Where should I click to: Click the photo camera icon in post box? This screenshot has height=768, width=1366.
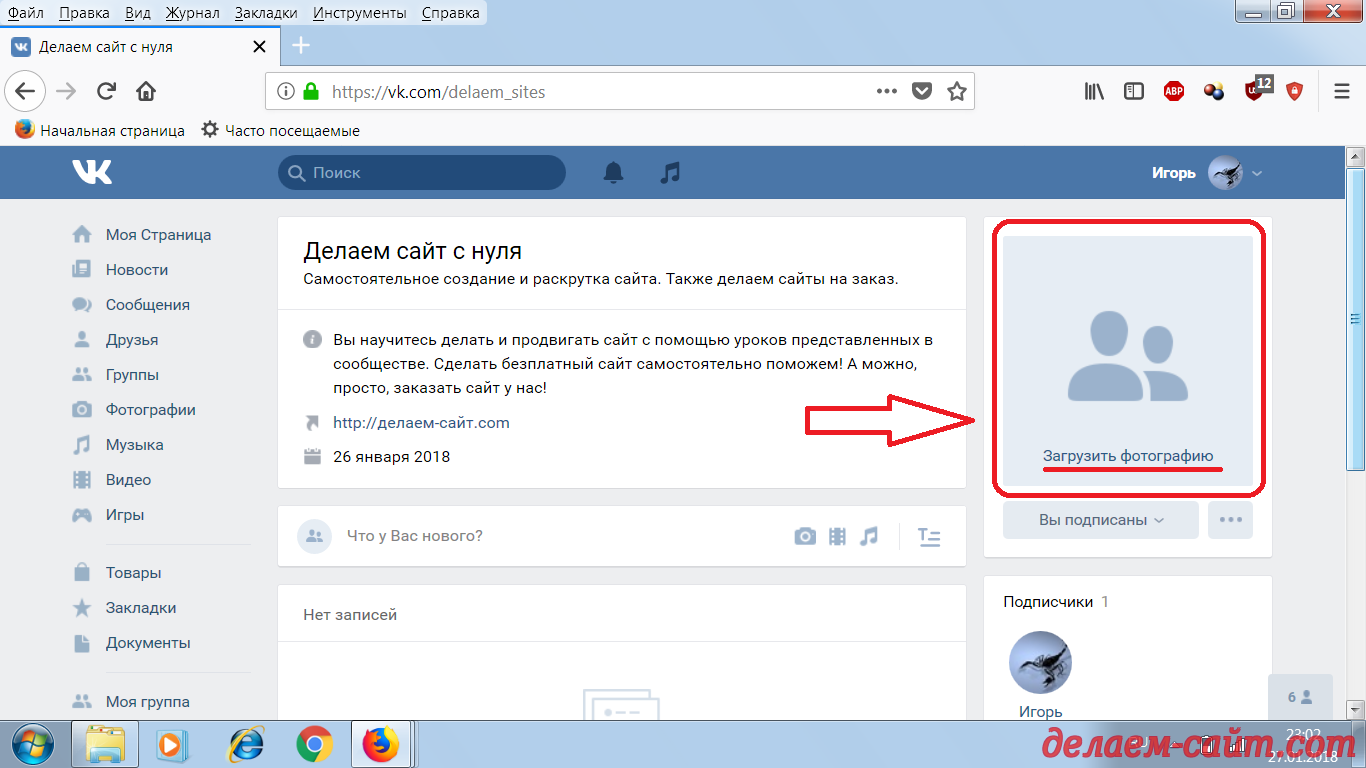click(x=805, y=536)
